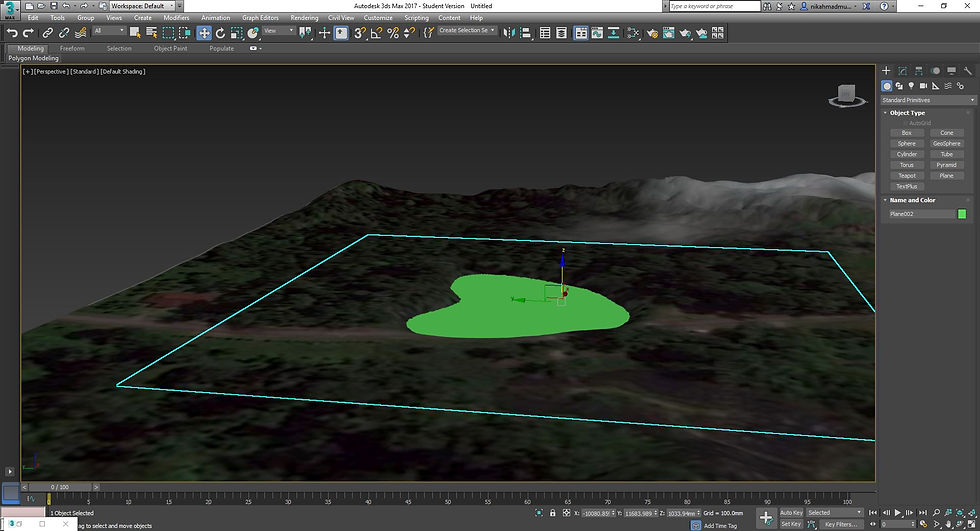
Task: Open the Create Selection Set dropdown
Action: (x=467, y=31)
